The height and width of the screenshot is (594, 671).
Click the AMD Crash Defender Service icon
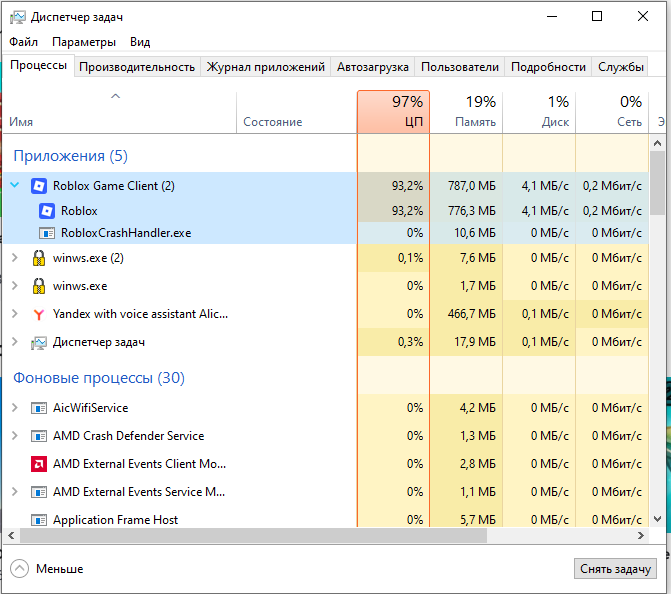coord(39,436)
